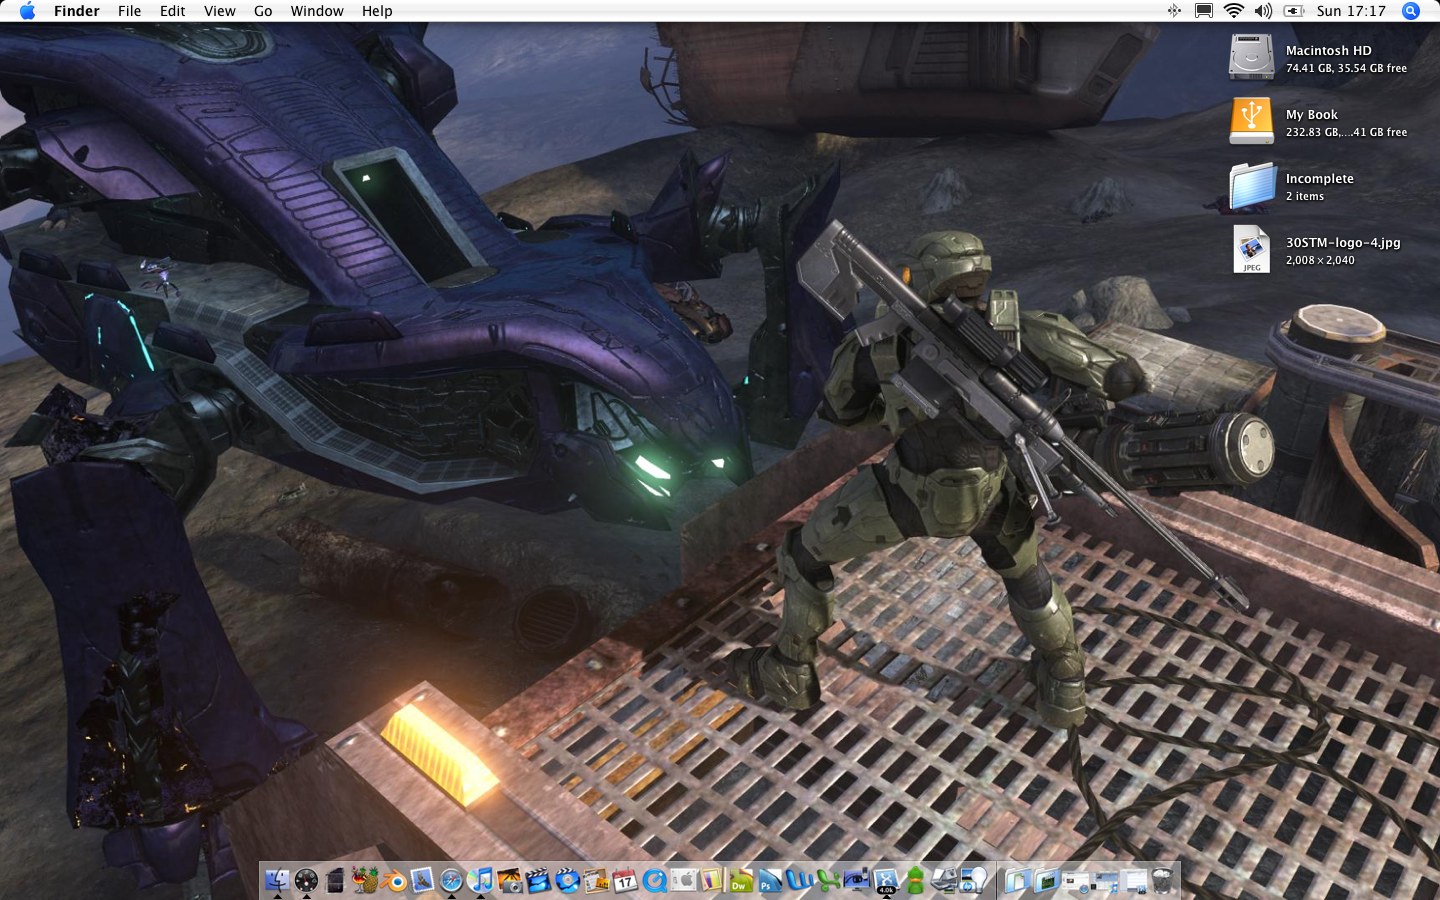The height and width of the screenshot is (900, 1440).
Task: Open the documents folder stack in Dock
Action: coord(1017,881)
